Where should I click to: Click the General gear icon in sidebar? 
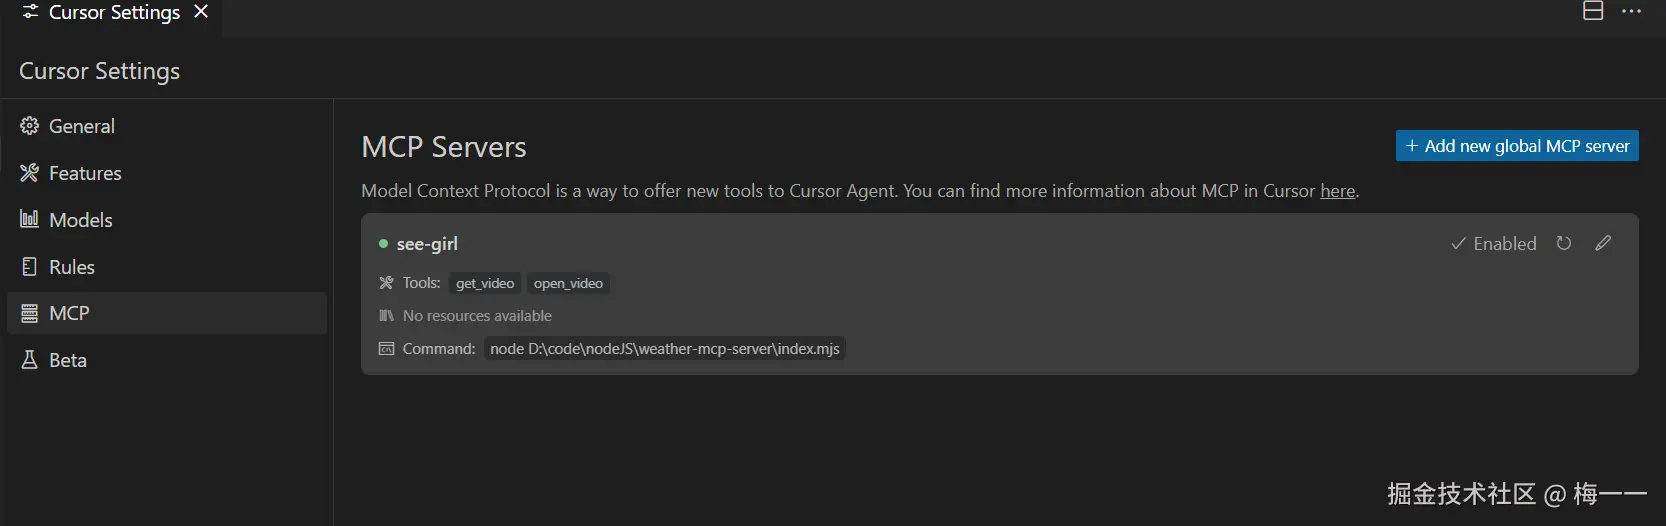(29, 126)
